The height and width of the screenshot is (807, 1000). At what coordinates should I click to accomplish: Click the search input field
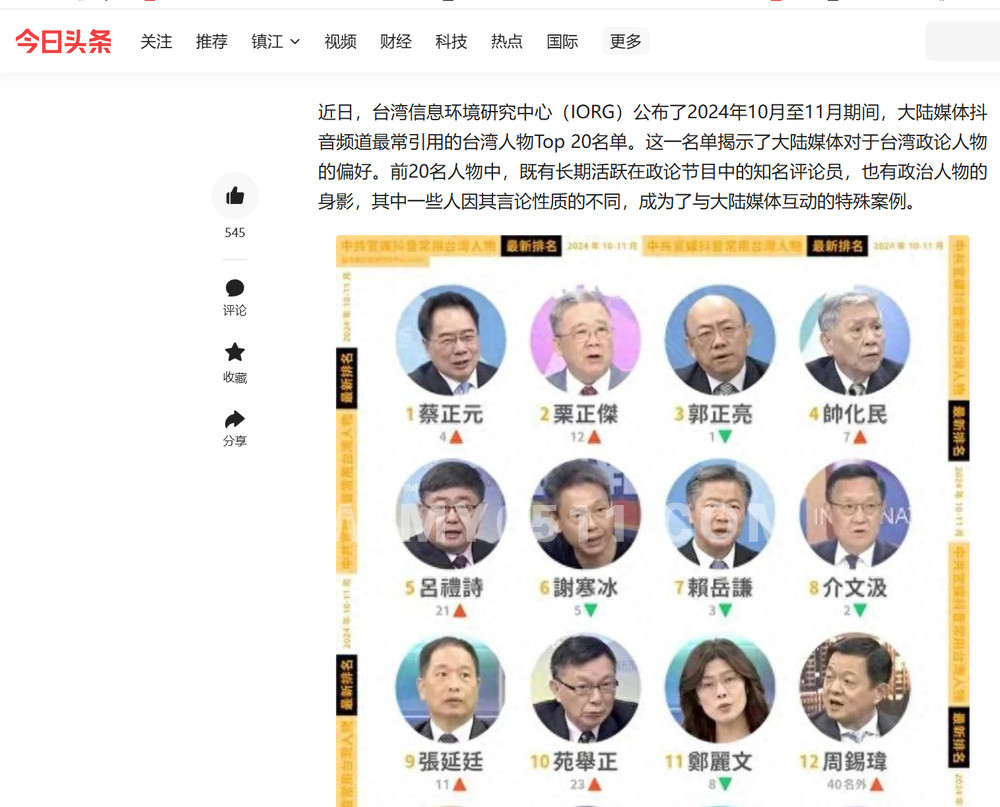[962, 41]
